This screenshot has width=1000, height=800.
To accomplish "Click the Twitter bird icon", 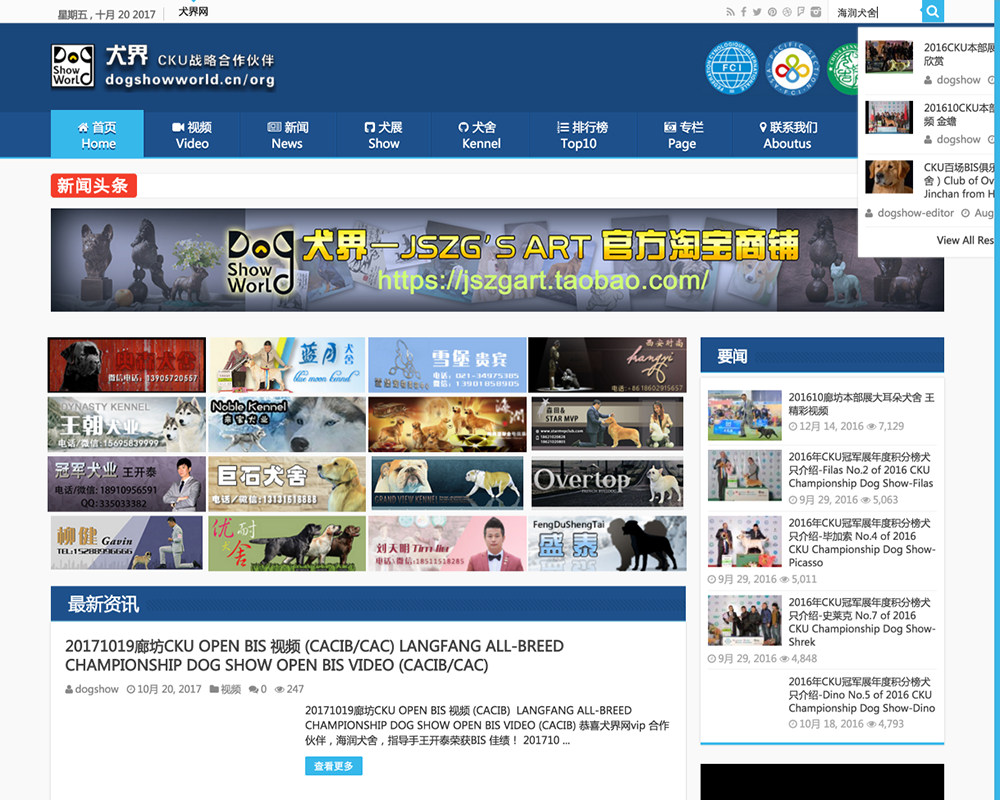I will pyautogui.click(x=757, y=12).
